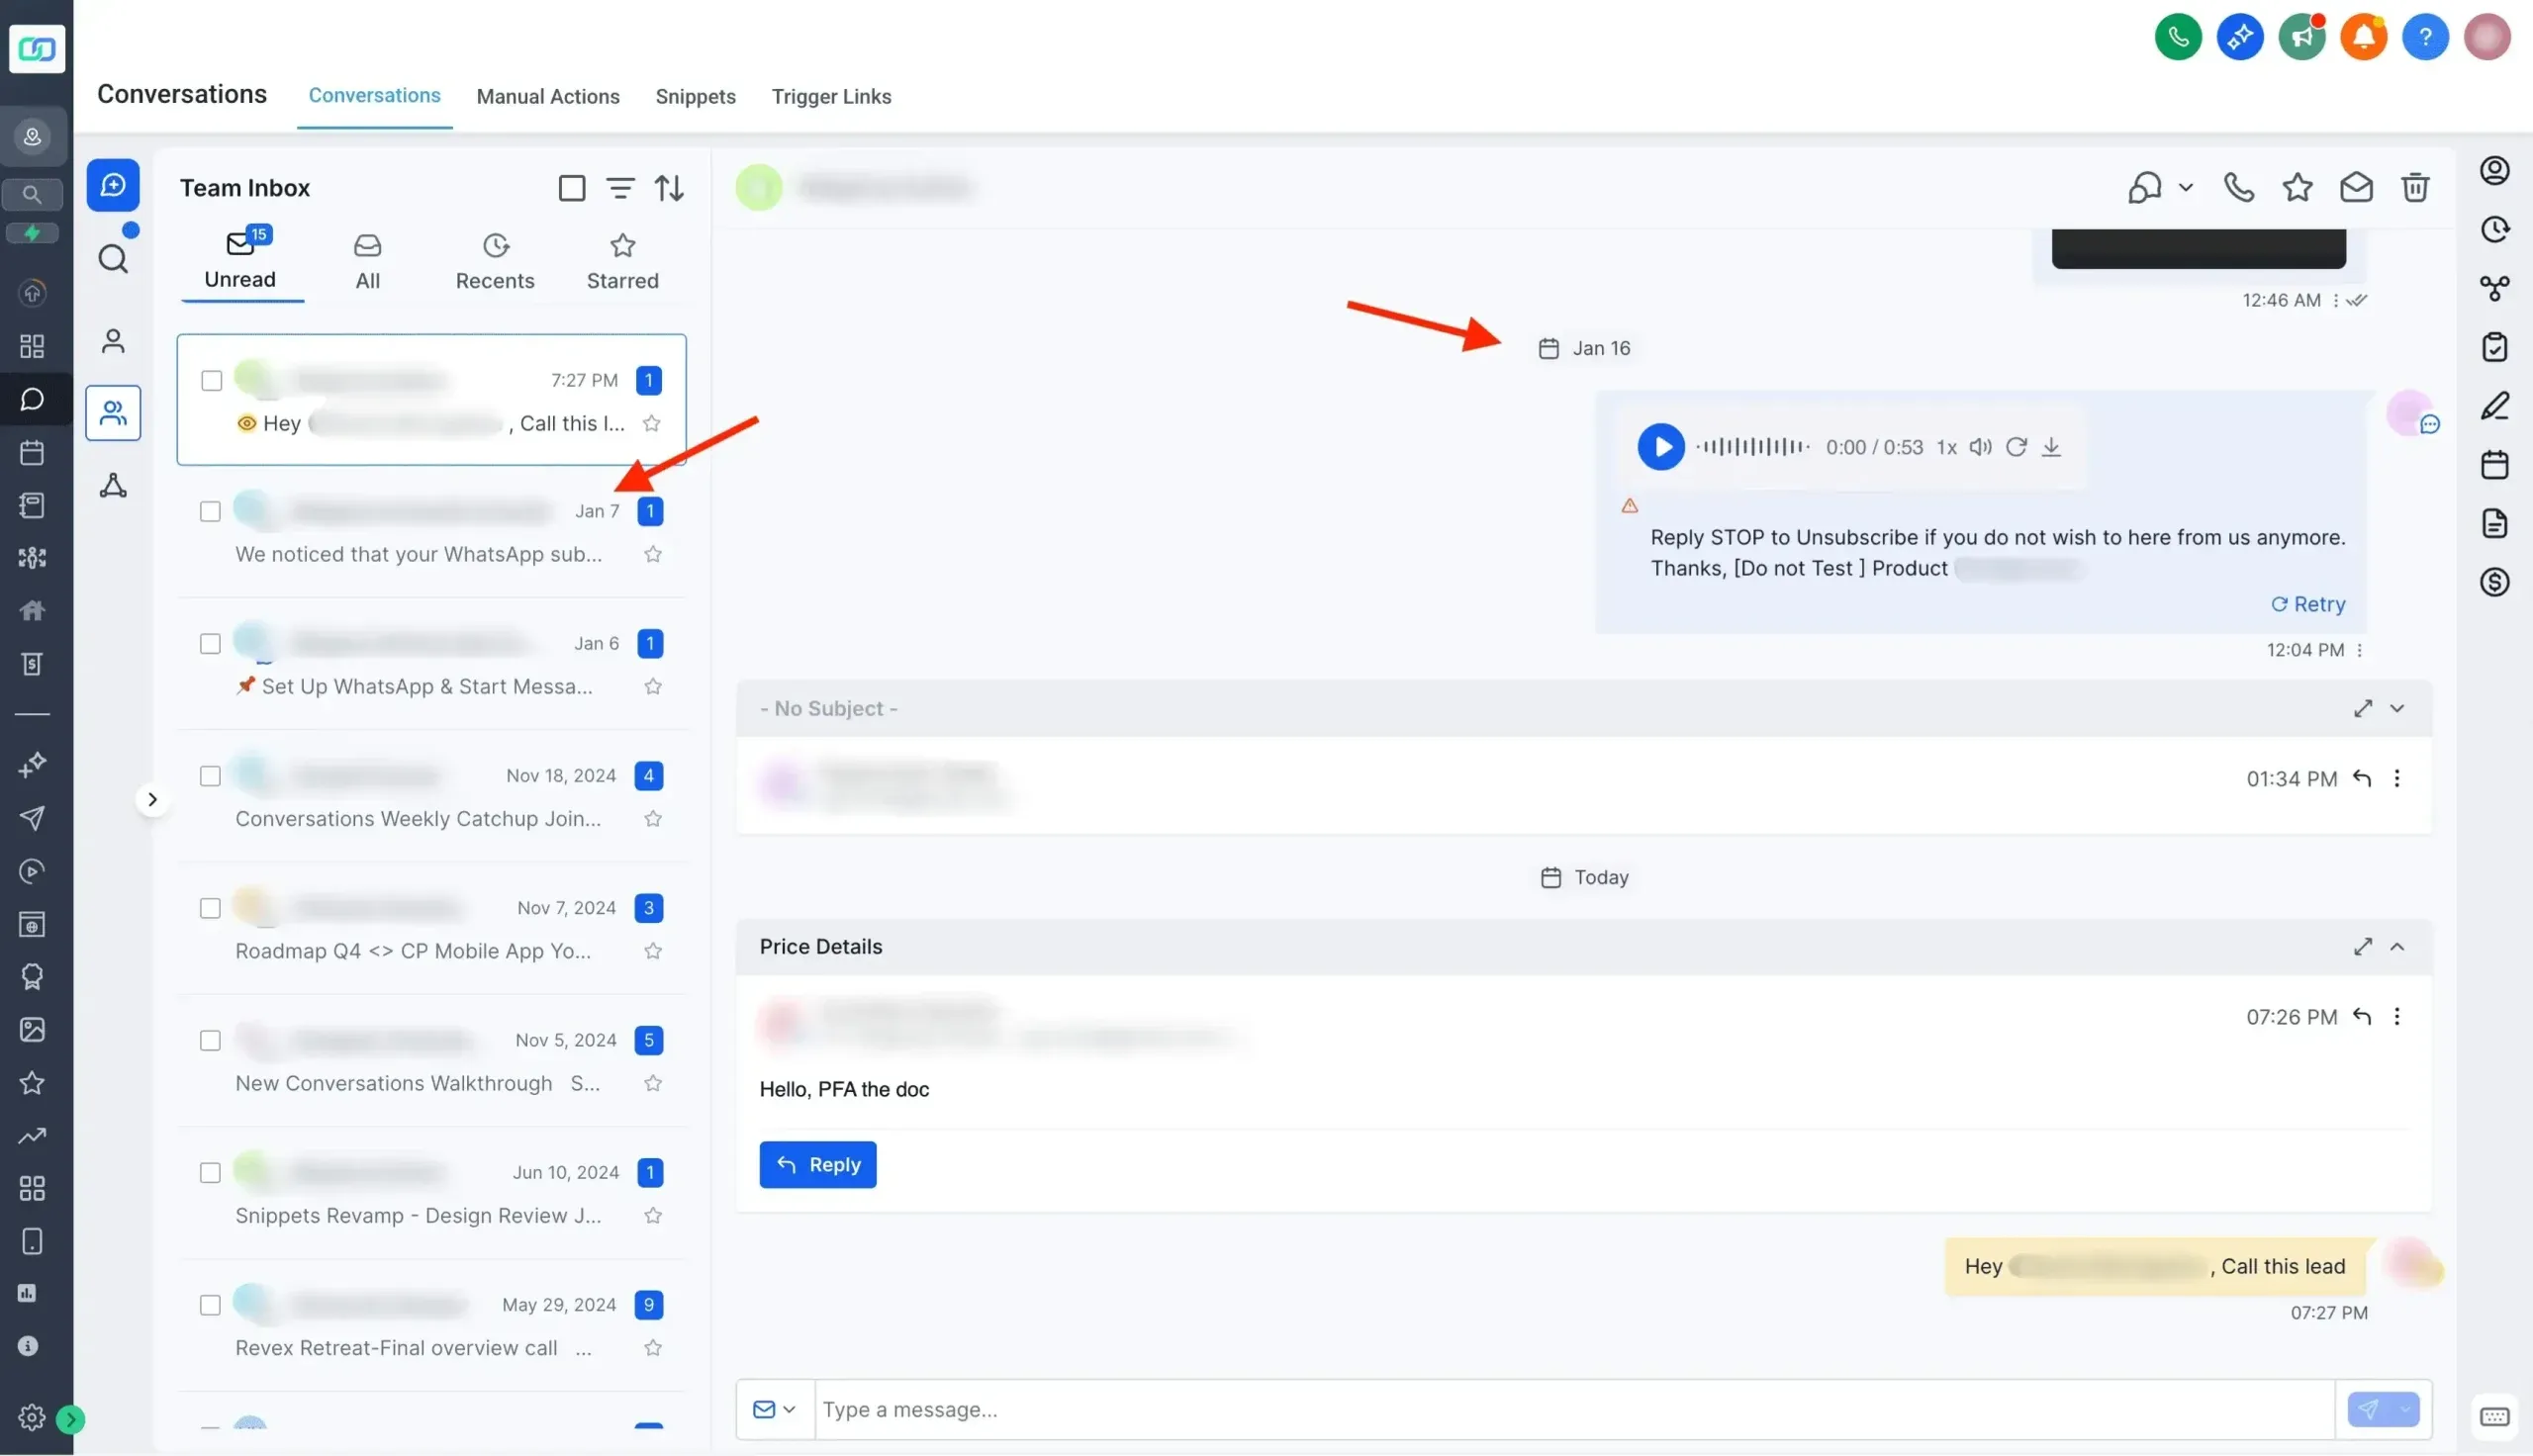Play the 0:53 audio message

pos(1660,447)
